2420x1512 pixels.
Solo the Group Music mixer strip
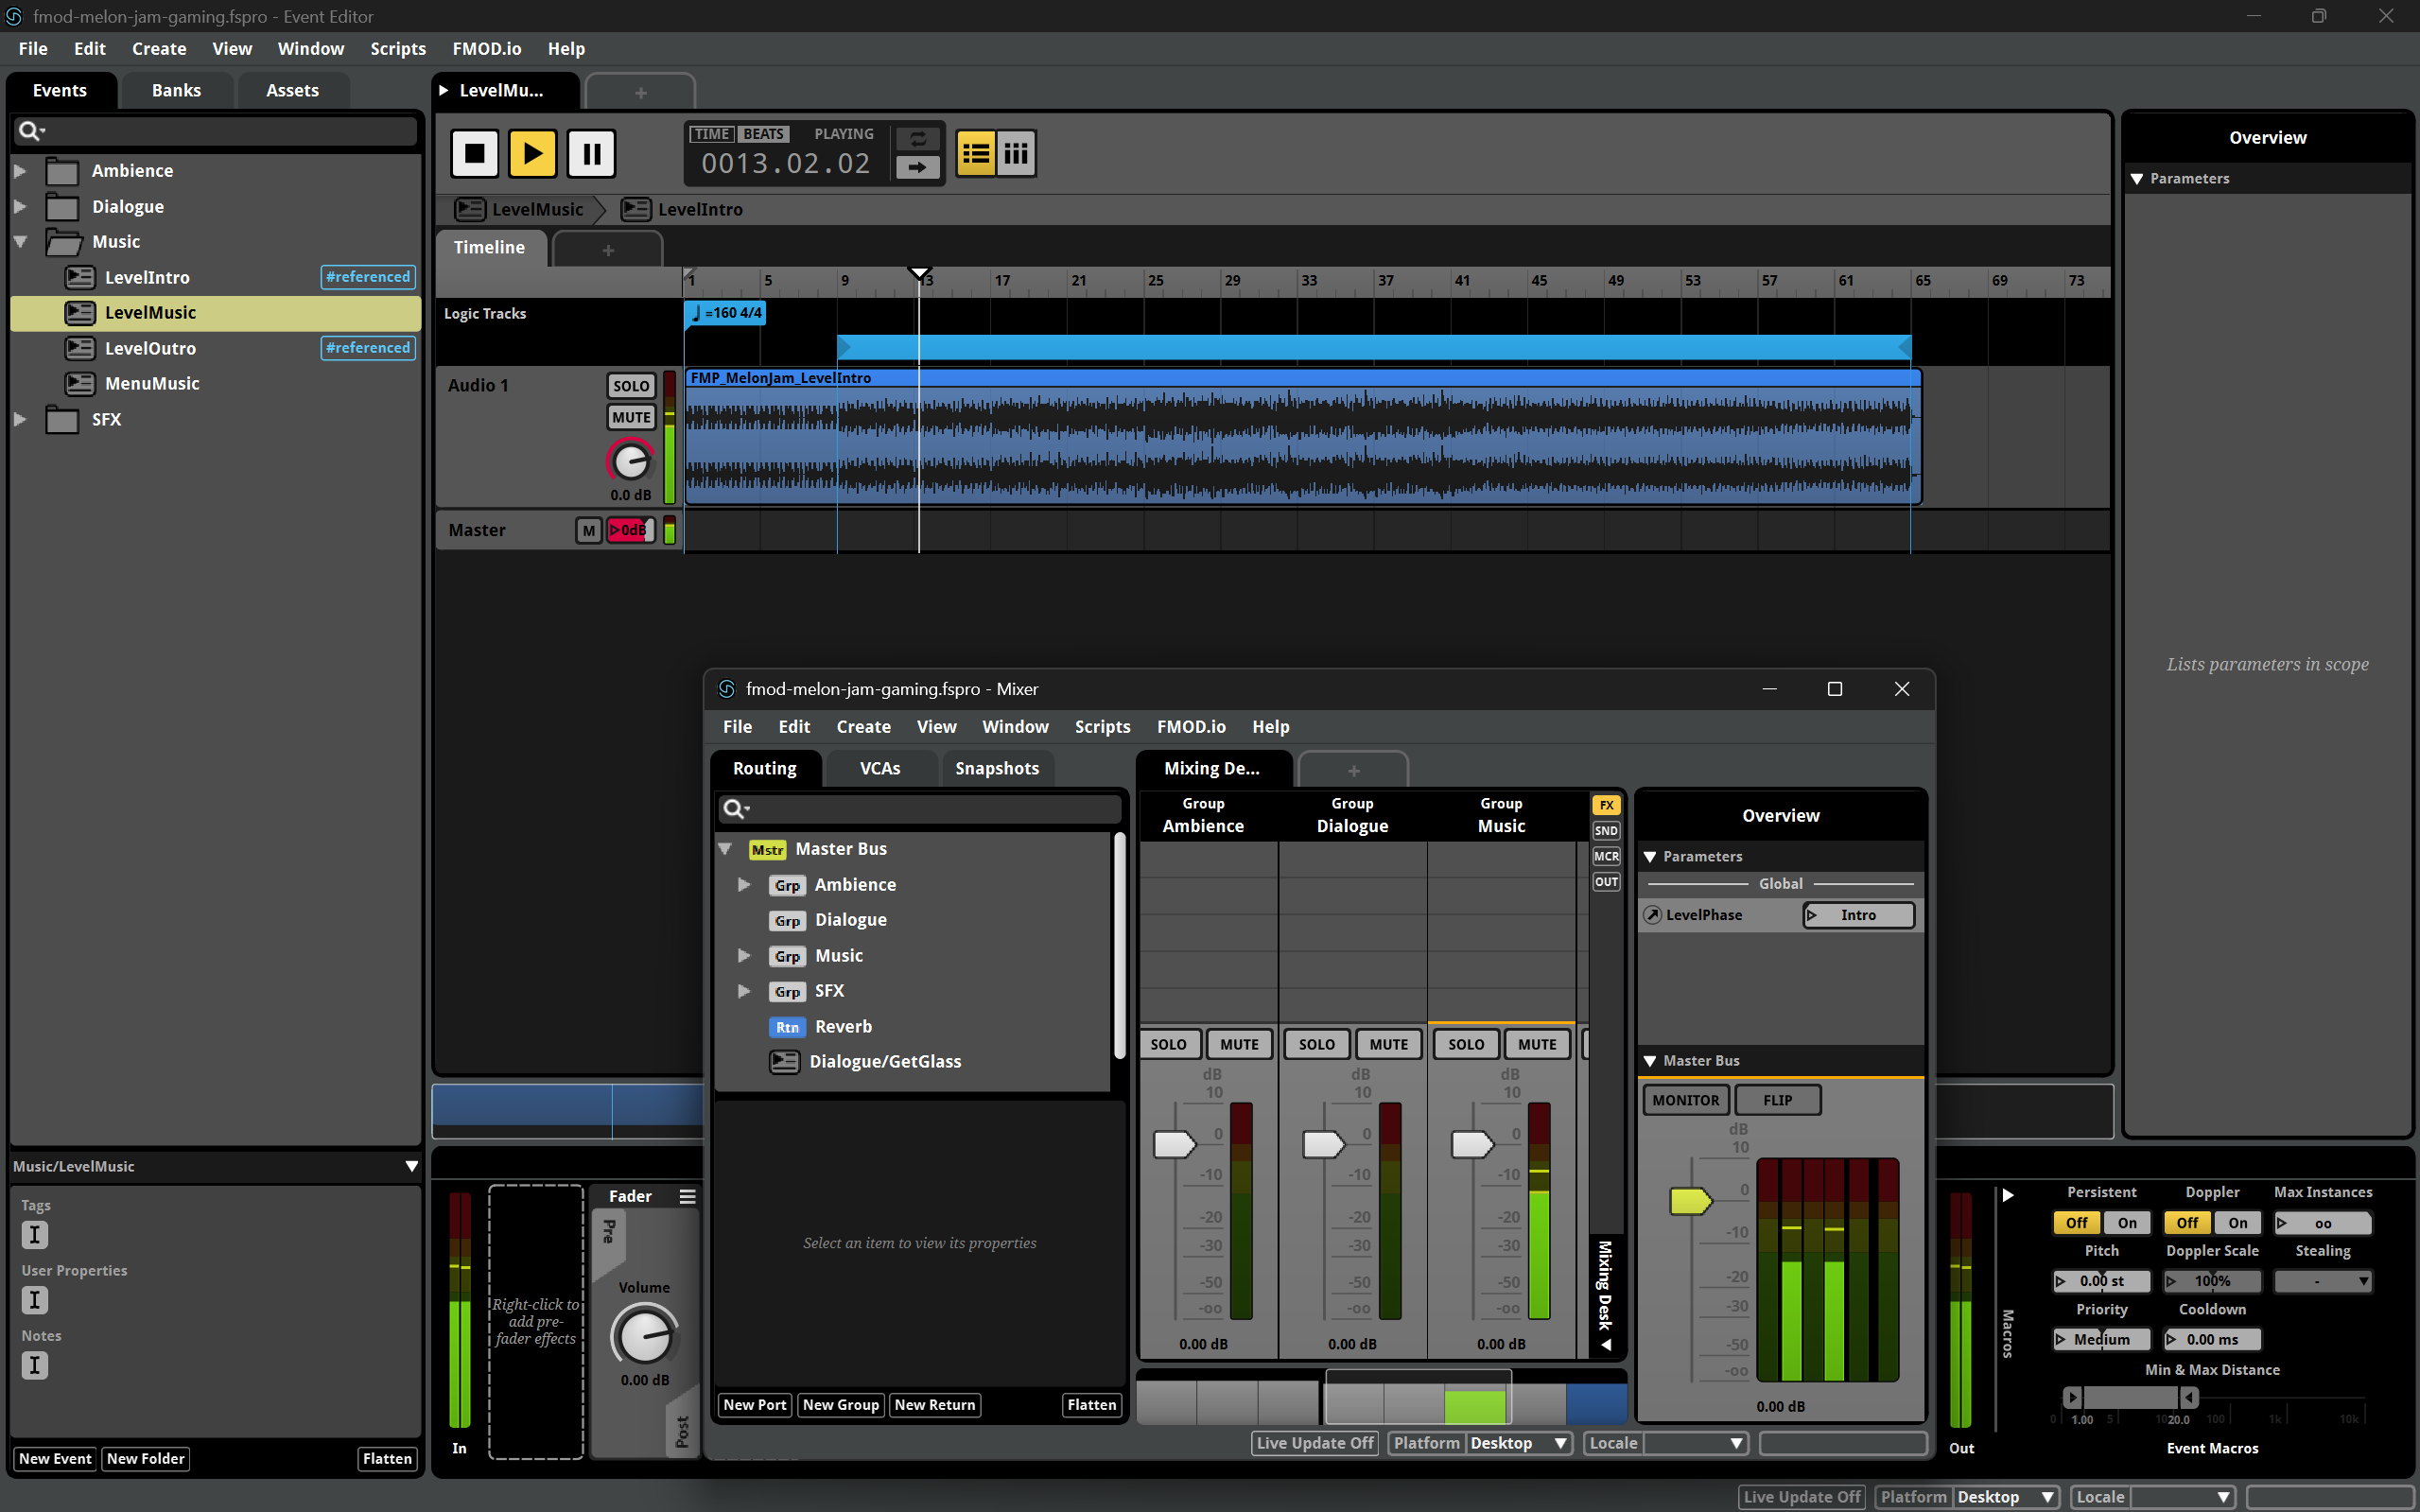tap(1465, 1044)
